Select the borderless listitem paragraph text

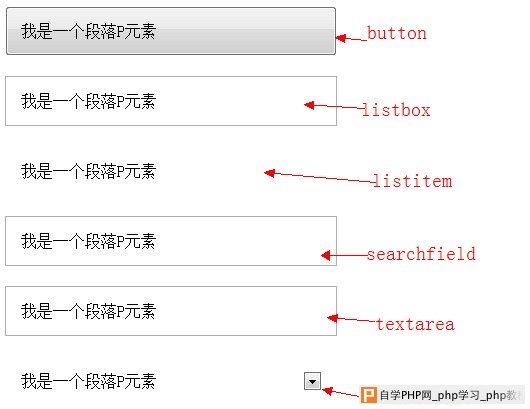(88, 171)
